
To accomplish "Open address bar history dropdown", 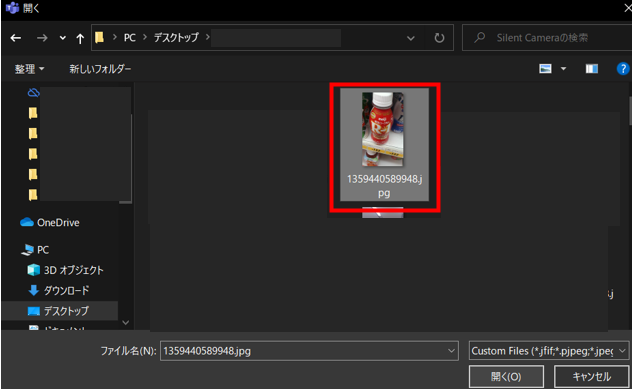I will 411,38.
